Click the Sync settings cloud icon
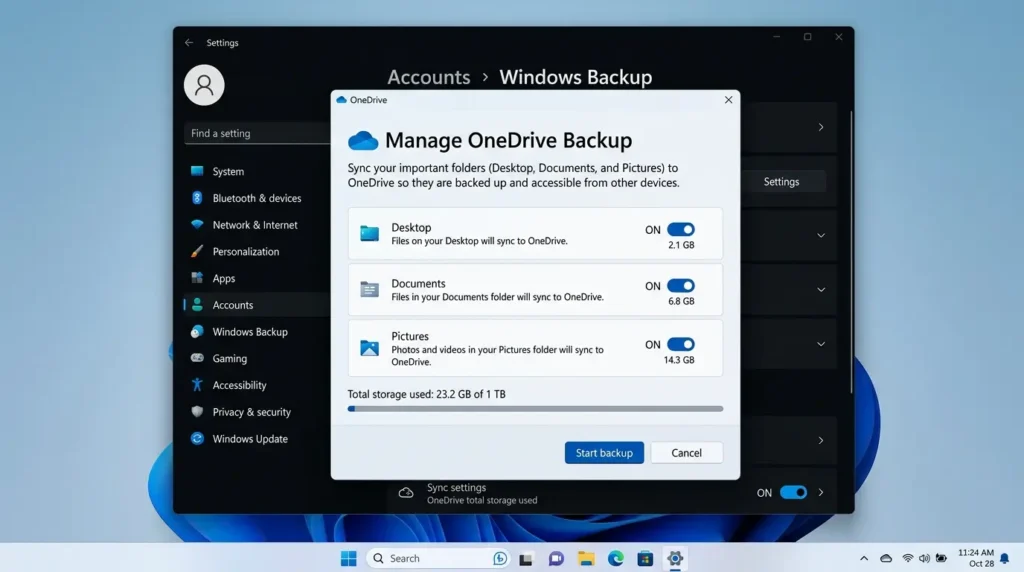The width and height of the screenshot is (1024, 572). pos(406,493)
